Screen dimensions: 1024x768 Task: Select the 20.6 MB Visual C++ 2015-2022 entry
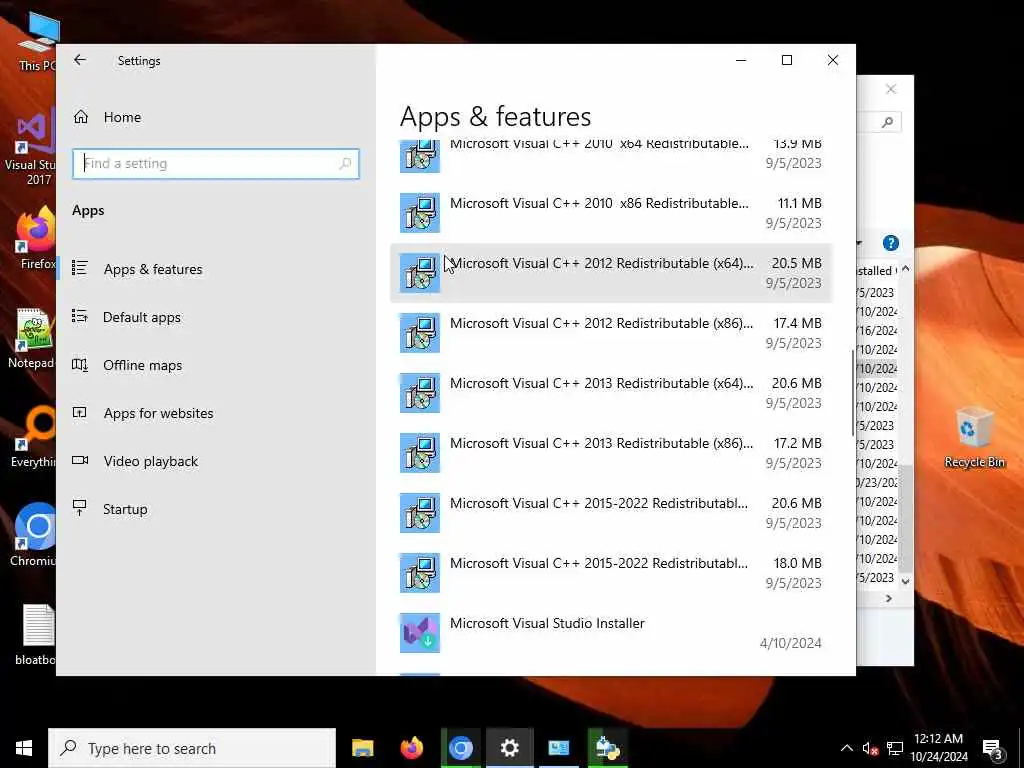click(611, 513)
